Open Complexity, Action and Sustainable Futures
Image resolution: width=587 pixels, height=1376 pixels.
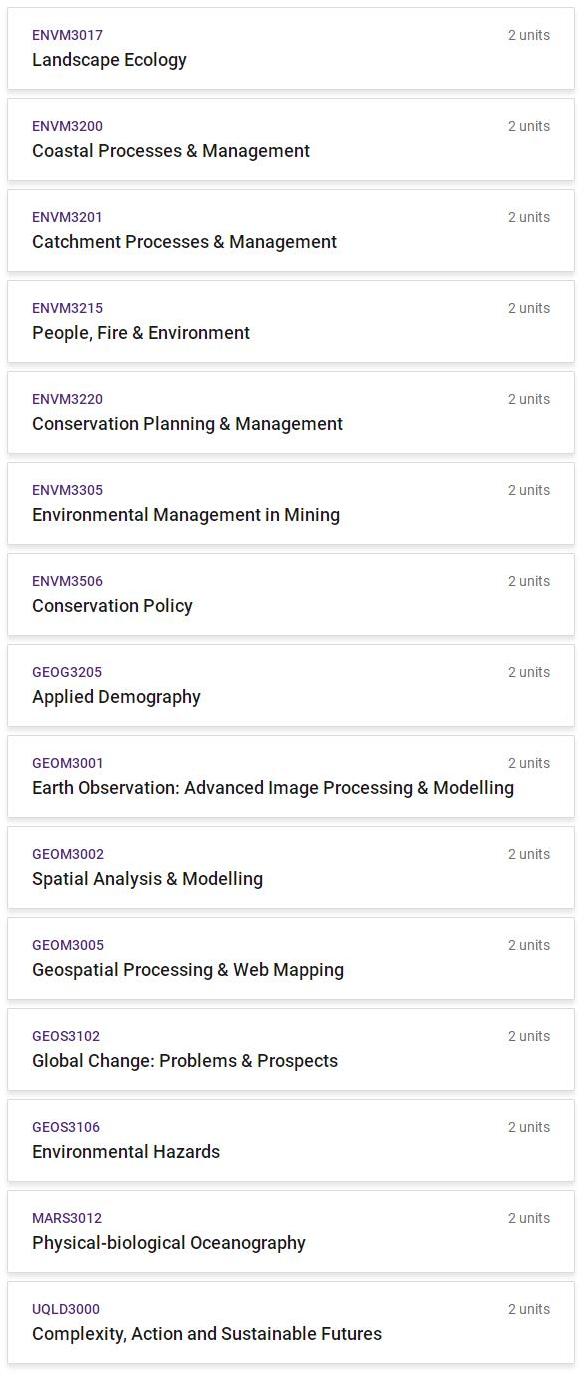[x=291, y=1323]
